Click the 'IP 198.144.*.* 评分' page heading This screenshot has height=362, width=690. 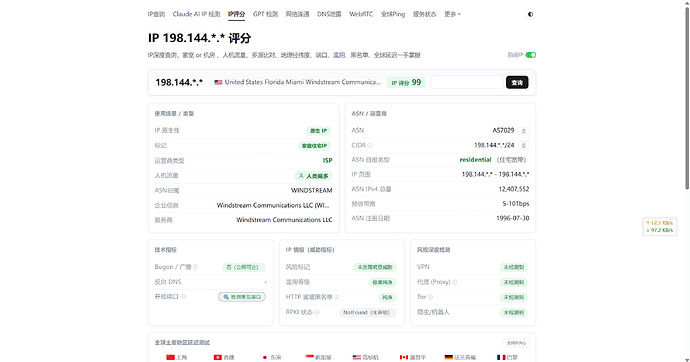click(x=199, y=38)
